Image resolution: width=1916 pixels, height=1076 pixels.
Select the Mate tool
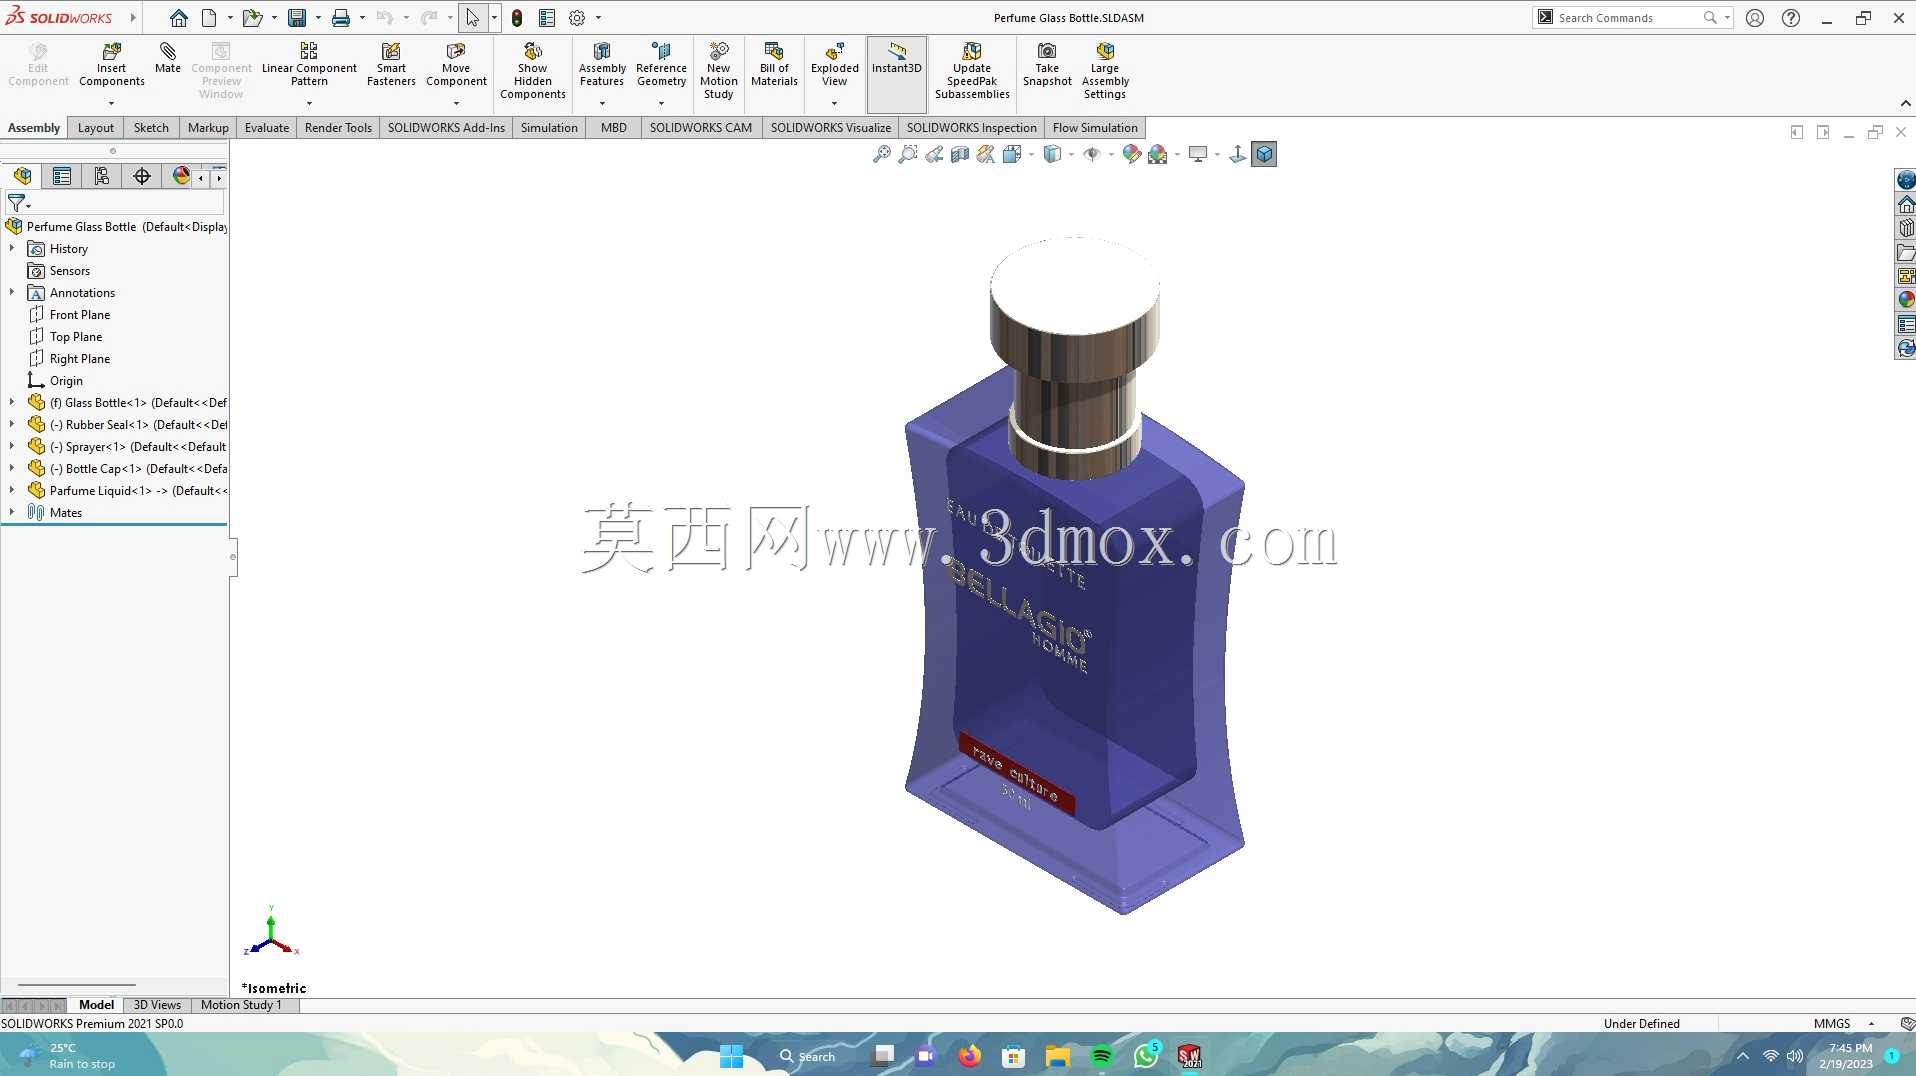(168, 58)
